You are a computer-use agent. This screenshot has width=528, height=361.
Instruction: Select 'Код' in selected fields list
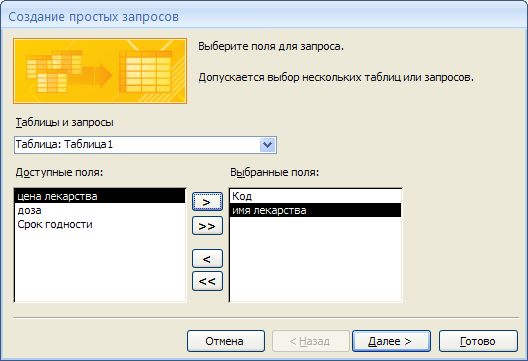316,196
